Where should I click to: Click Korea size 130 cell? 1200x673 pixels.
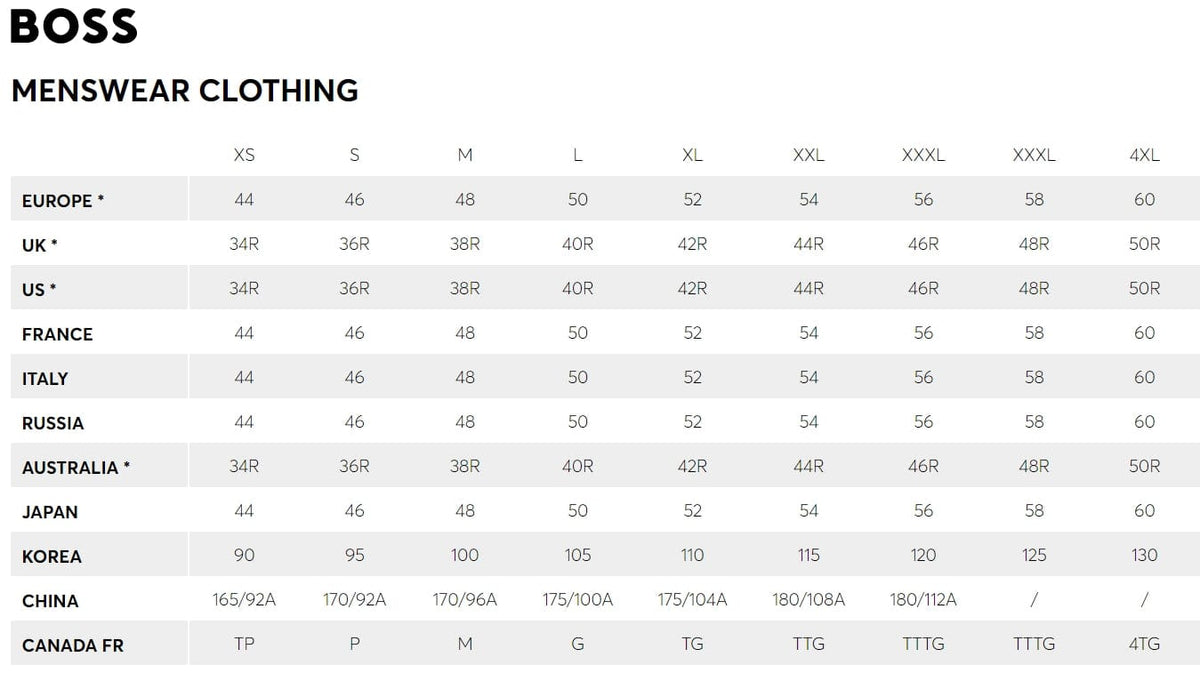point(1144,555)
